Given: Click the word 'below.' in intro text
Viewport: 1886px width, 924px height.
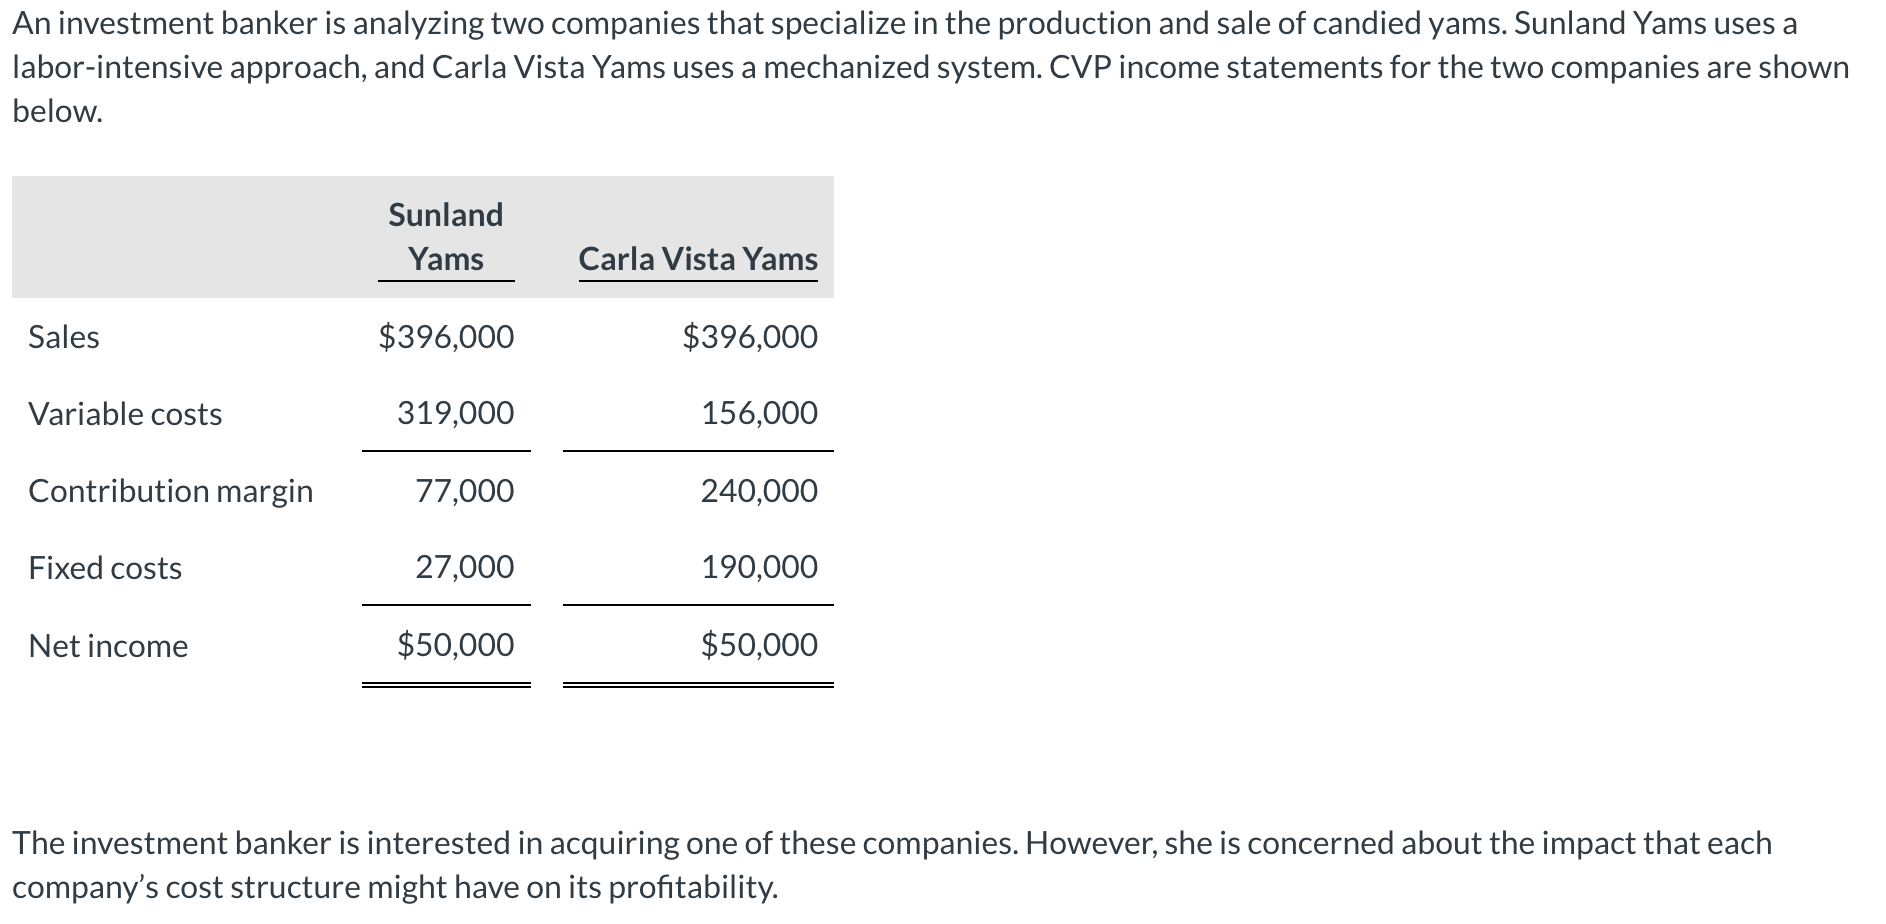Looking at the screenshot, I should [58, 111].
